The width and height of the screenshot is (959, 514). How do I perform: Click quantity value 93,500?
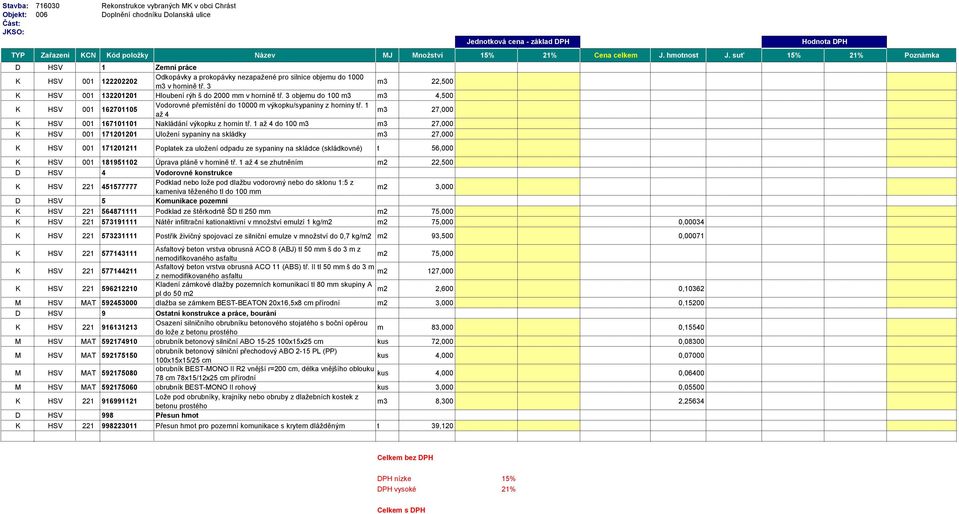tap(442, 236)
